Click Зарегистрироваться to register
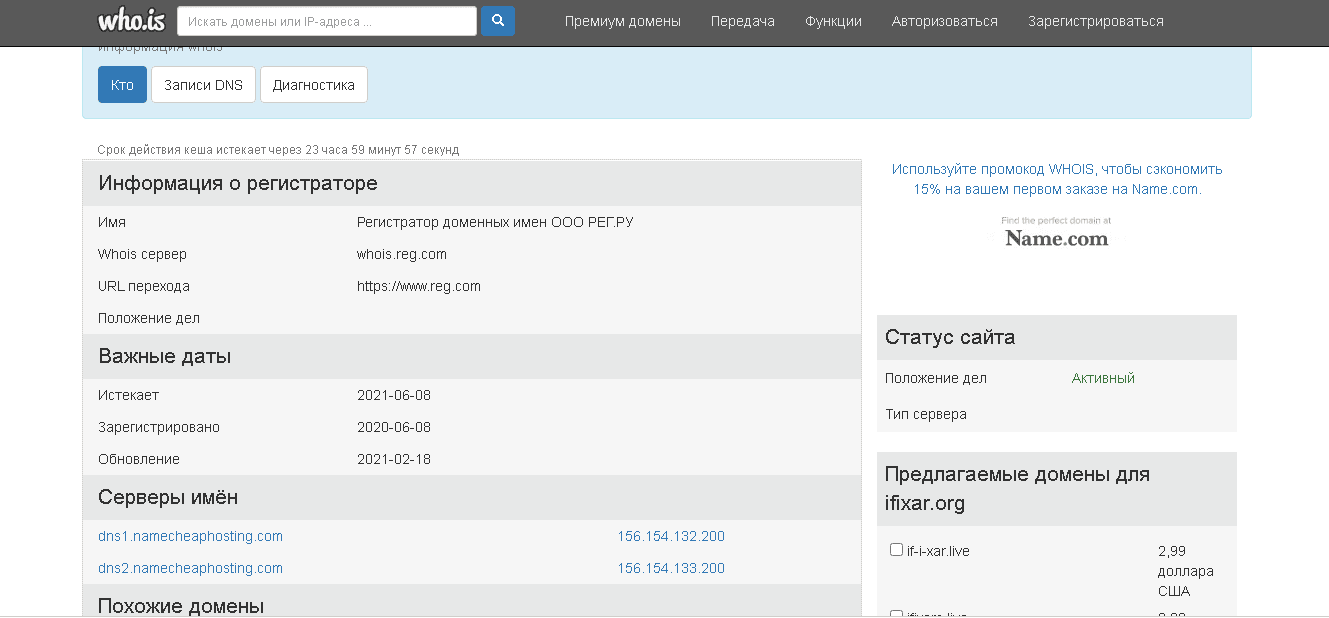The width and height of the screenshot is (1329, 618). (1090, 20)
